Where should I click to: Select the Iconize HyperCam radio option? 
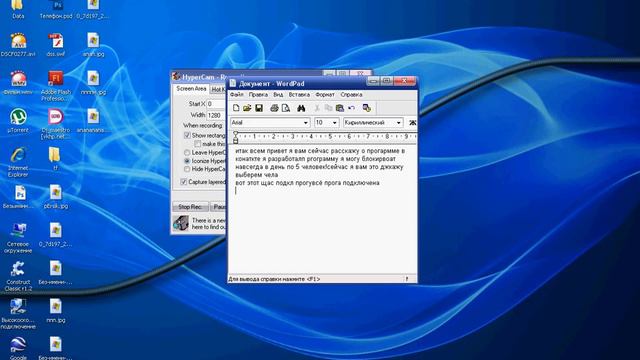tap(187, 161)
